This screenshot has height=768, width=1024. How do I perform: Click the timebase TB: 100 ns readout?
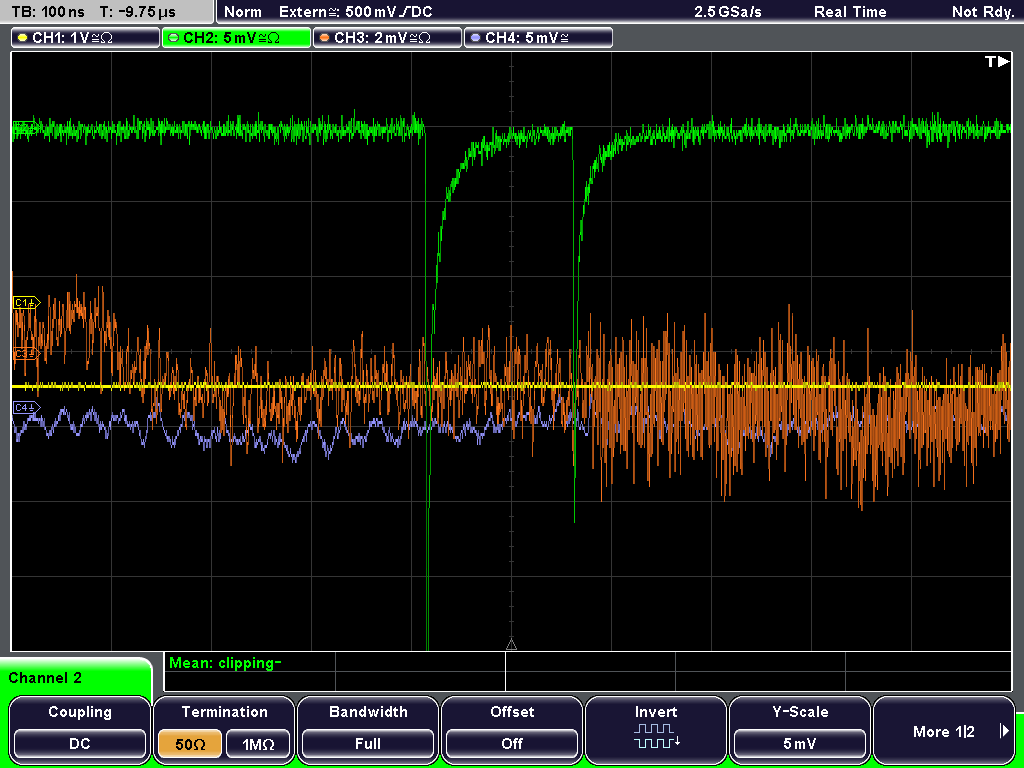pyautogui.click(x=48, y=12)
